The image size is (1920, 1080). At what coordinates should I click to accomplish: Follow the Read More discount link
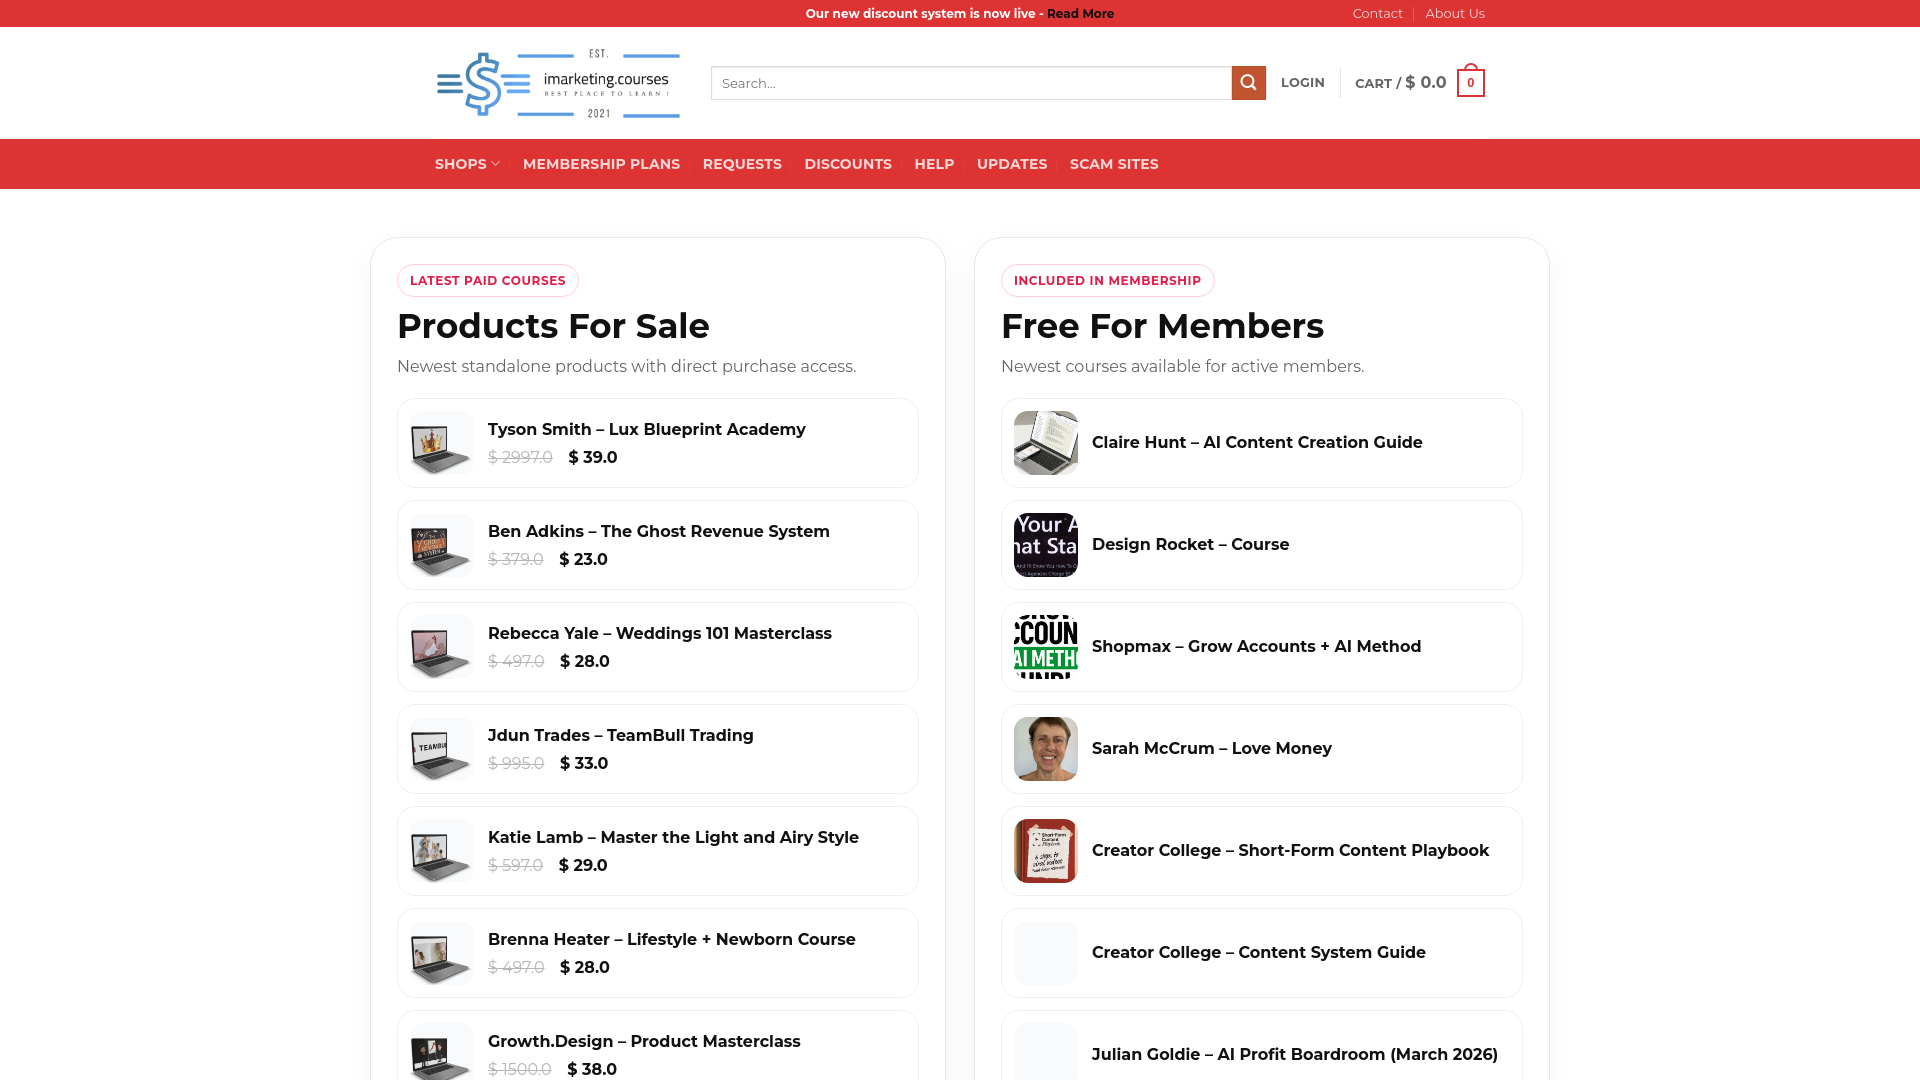point(1080,13)
